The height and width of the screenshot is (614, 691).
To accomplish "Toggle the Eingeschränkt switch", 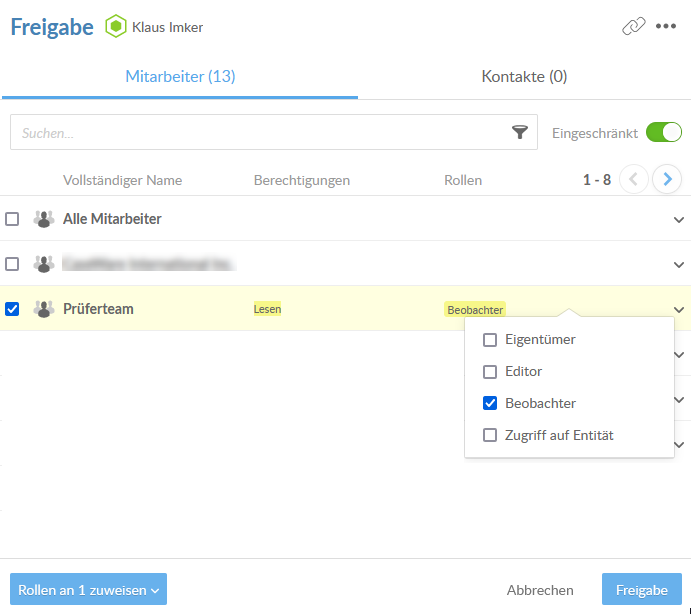I will pos(664,133).
